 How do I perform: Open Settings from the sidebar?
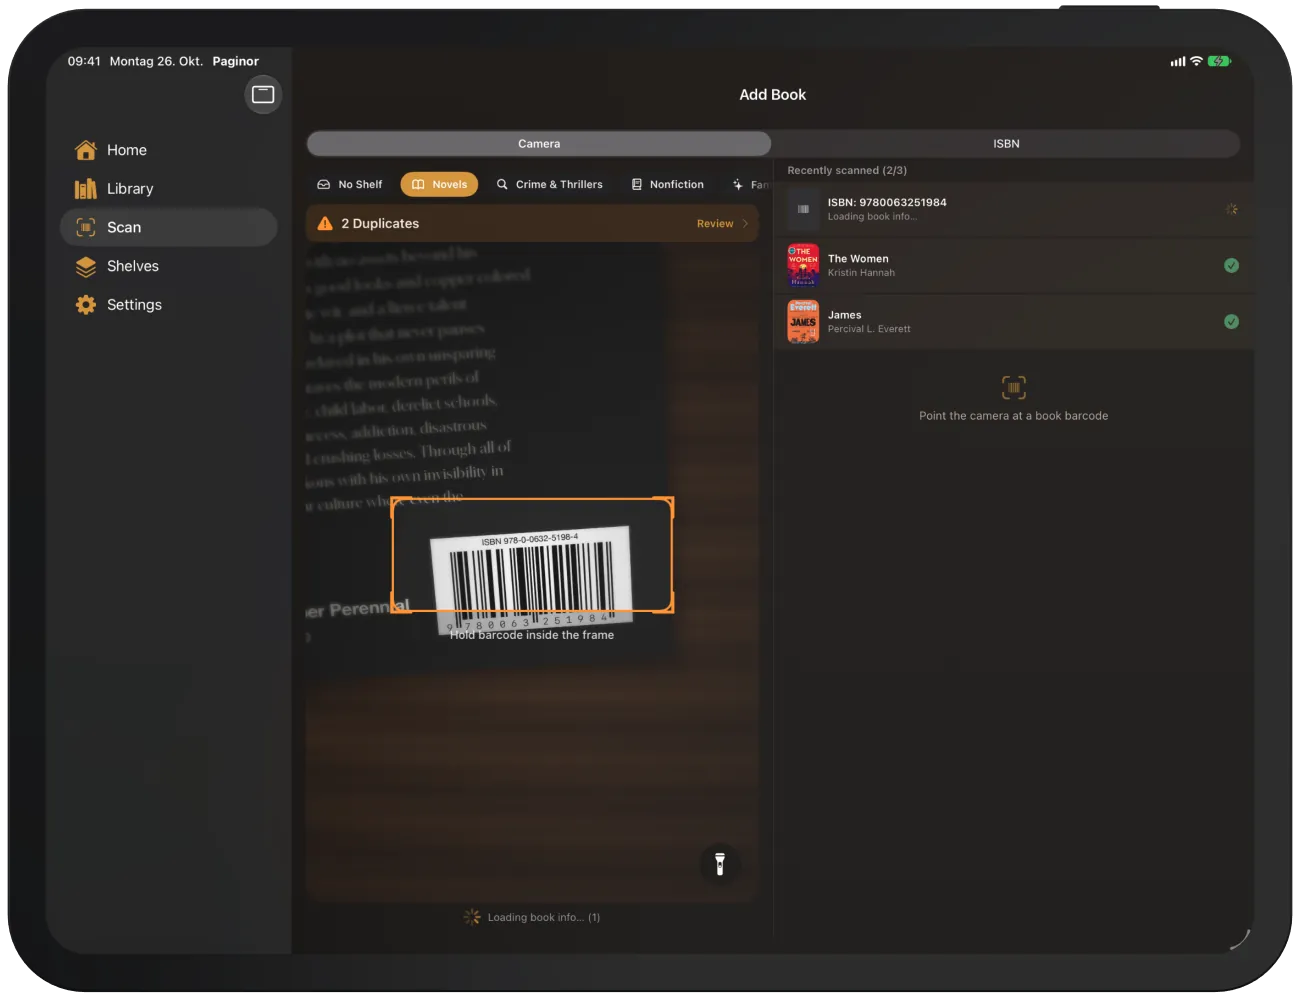point(168,305)
